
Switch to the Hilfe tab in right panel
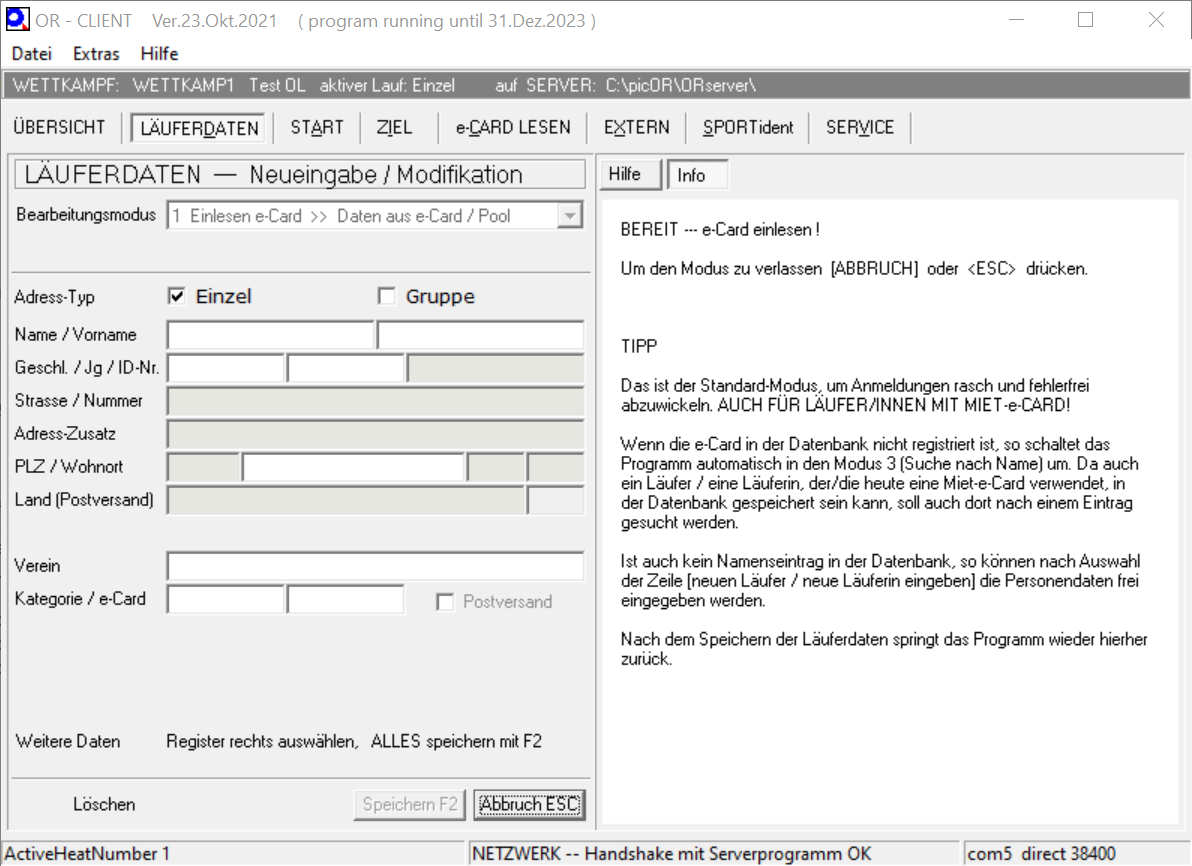pos(625,175)
